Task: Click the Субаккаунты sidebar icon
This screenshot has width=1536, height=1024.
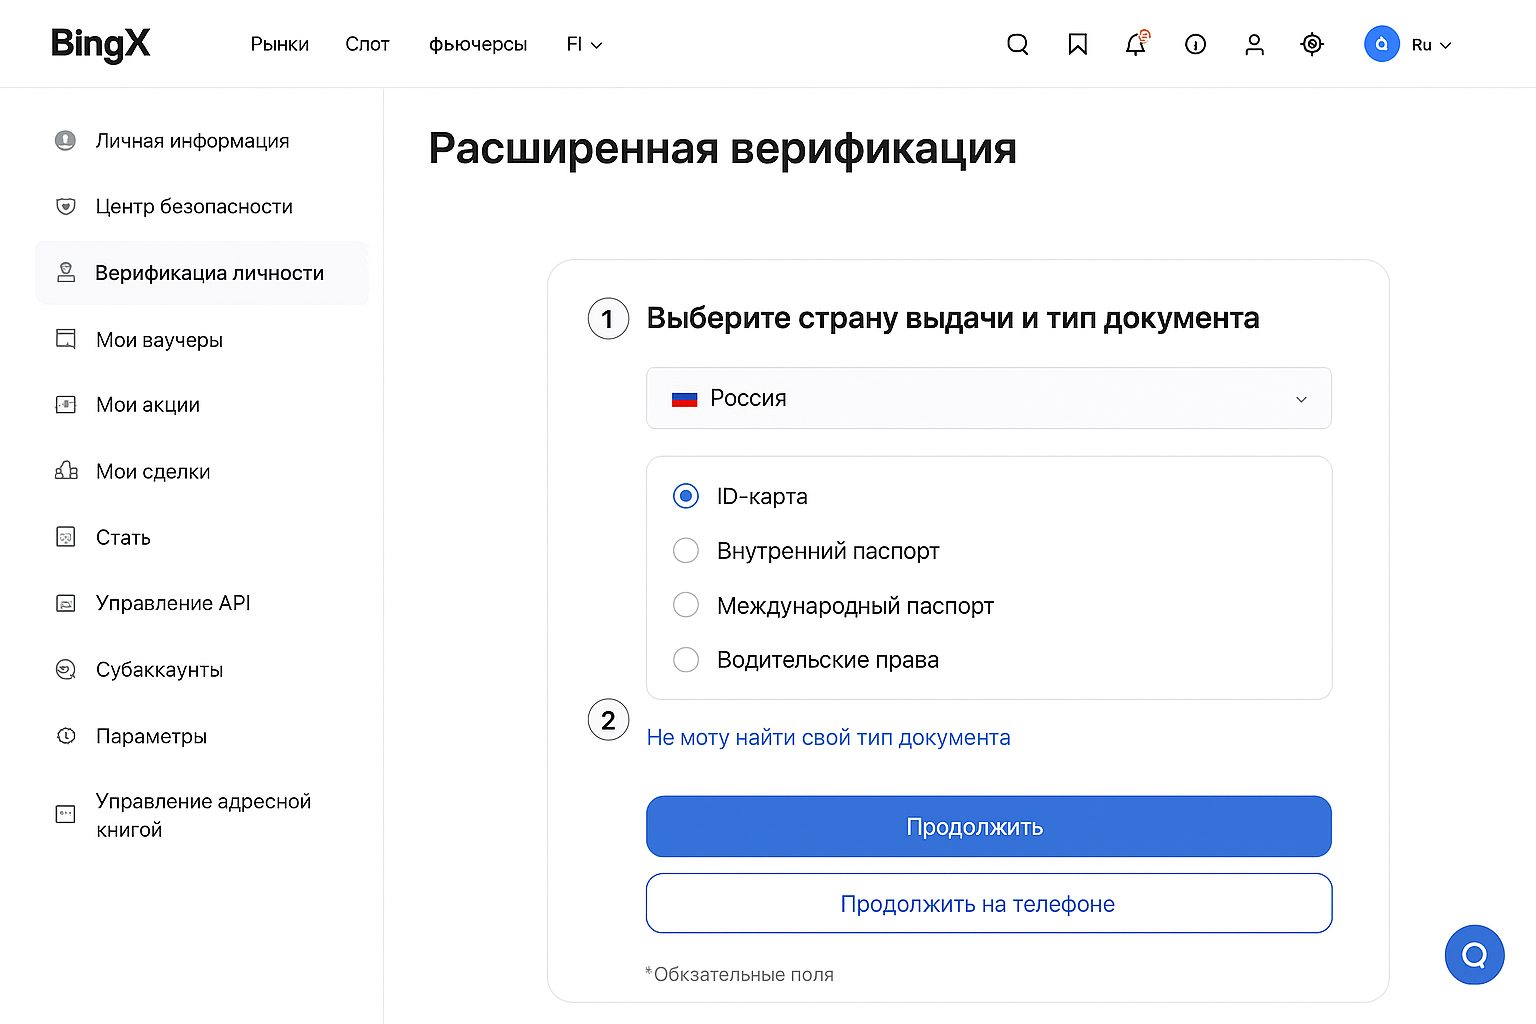Action: click(65, 670)
